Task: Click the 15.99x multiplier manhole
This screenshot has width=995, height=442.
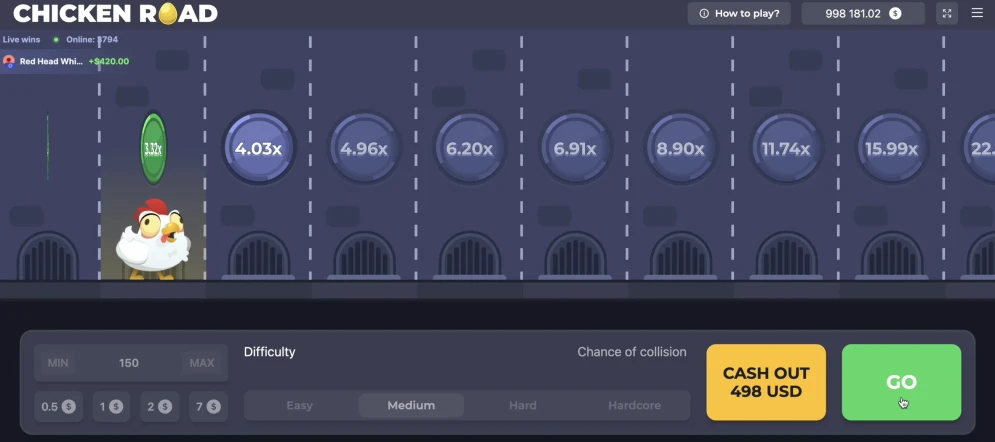Action: coord(892,149)
